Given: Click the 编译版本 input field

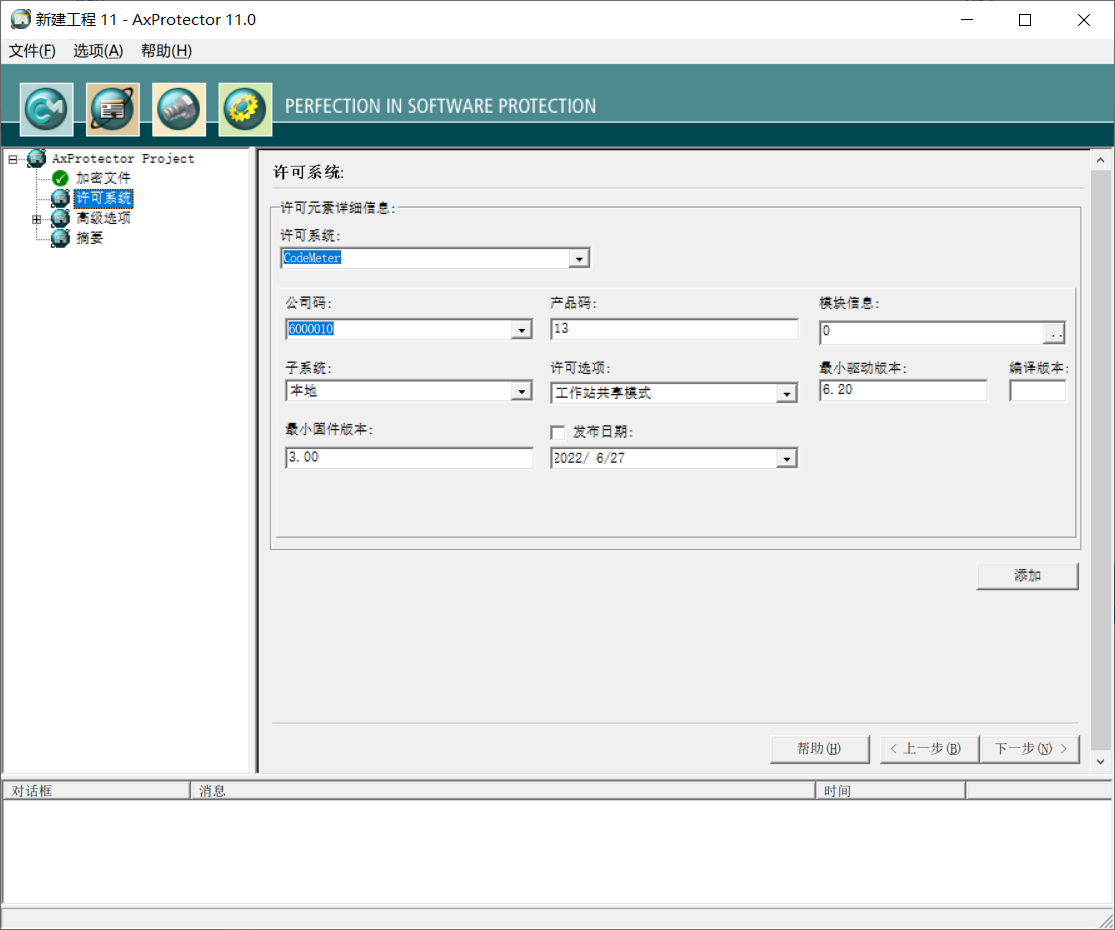Looking at the screenshot, I should tap(1037, 390).
